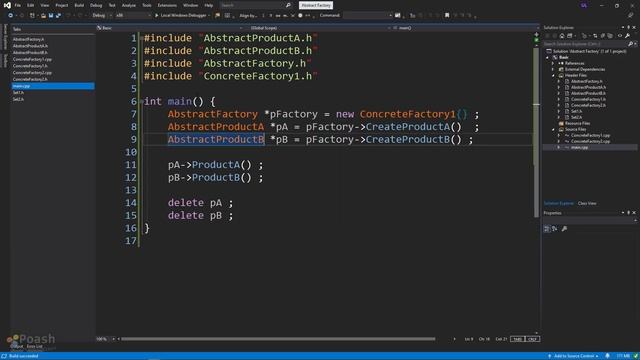Viewport: 640px width, 360px height.
Task: Collapse Source Files folder in Solution Explorer
Action: click(553, 129)
